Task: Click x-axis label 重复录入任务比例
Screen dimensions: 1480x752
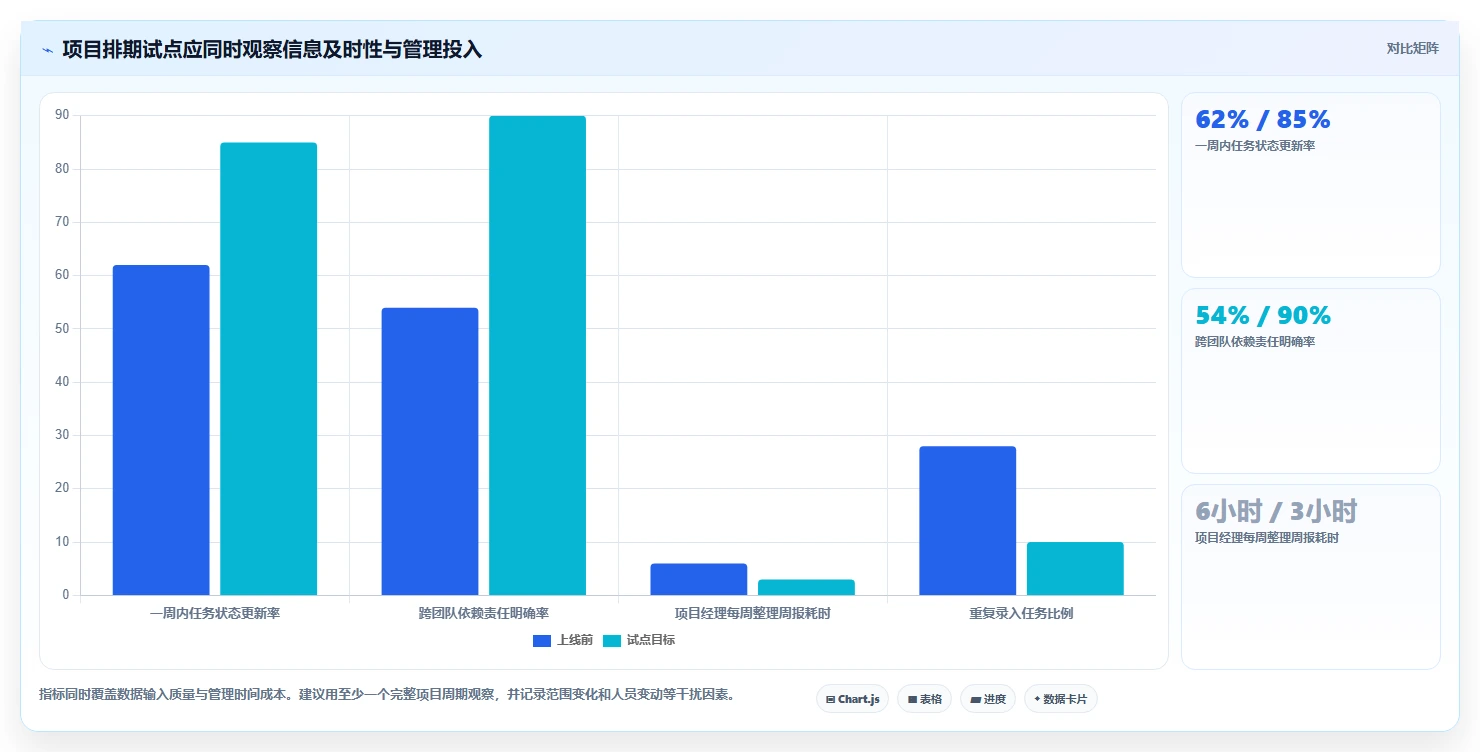Action: click(1021, 613)
